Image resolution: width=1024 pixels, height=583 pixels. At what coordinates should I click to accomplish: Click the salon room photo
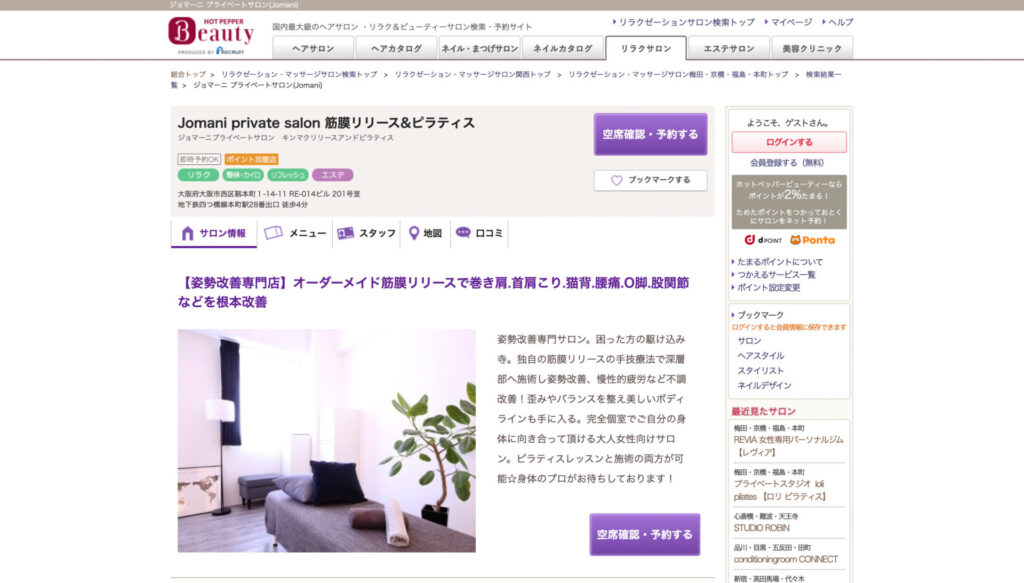coord(327,441)
